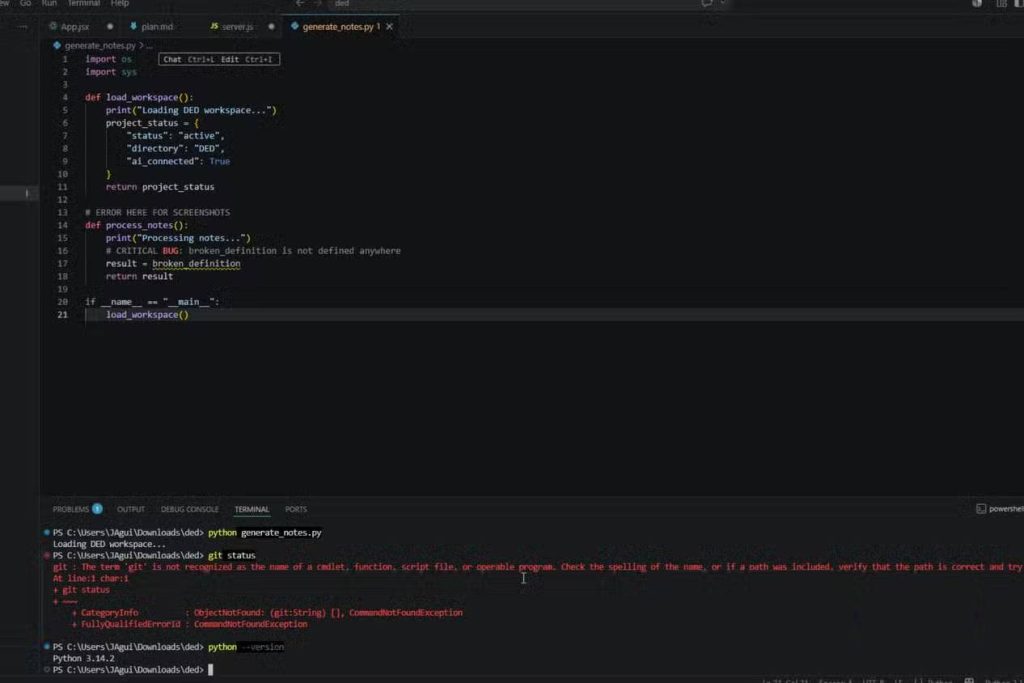Click the active terminal prompt cursor
The width and height of the screenshot is (1024, 683).
coord(210,670)
